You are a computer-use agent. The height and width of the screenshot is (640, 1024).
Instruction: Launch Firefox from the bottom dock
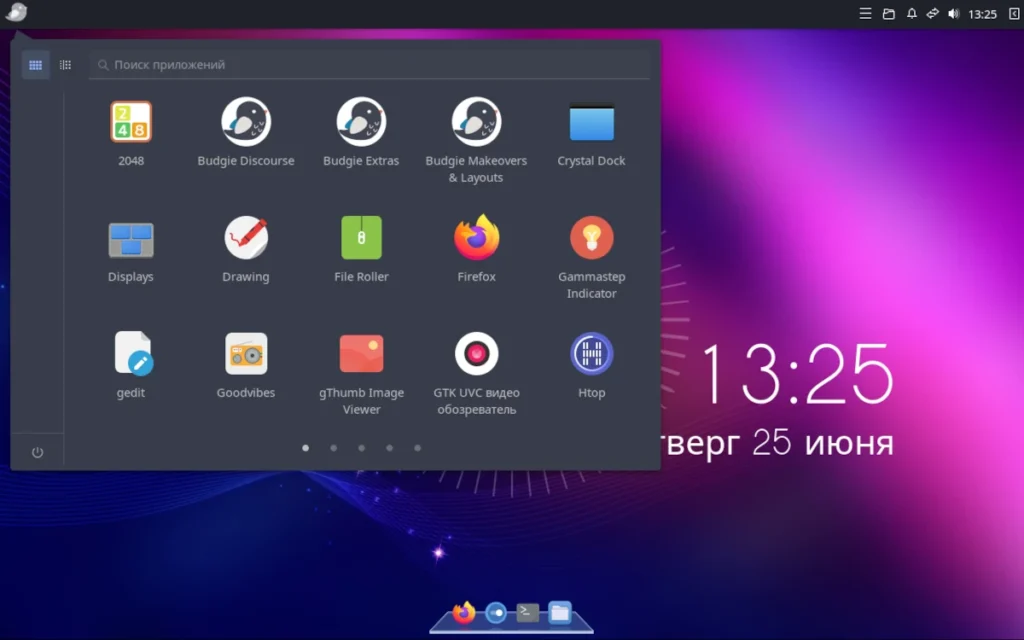pos(464,613)
